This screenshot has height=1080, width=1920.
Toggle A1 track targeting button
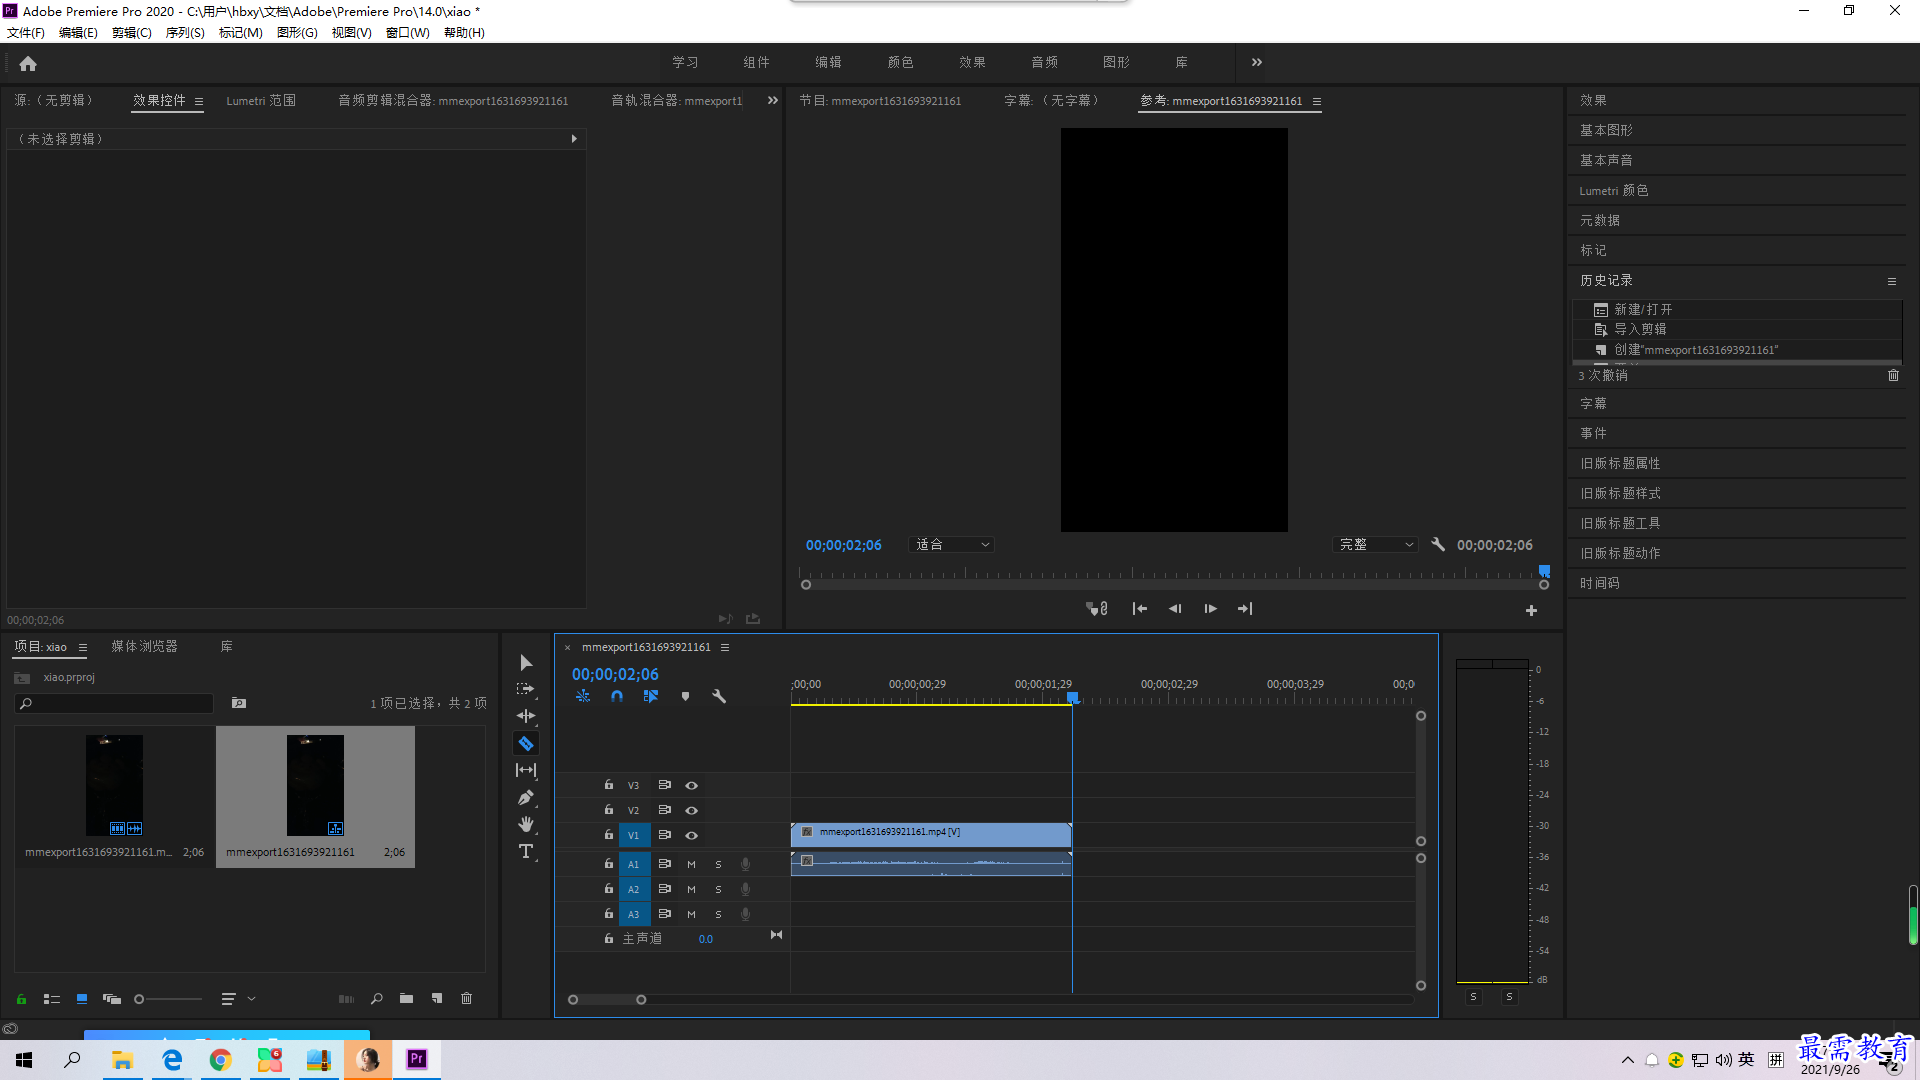(x=634, y=864)
